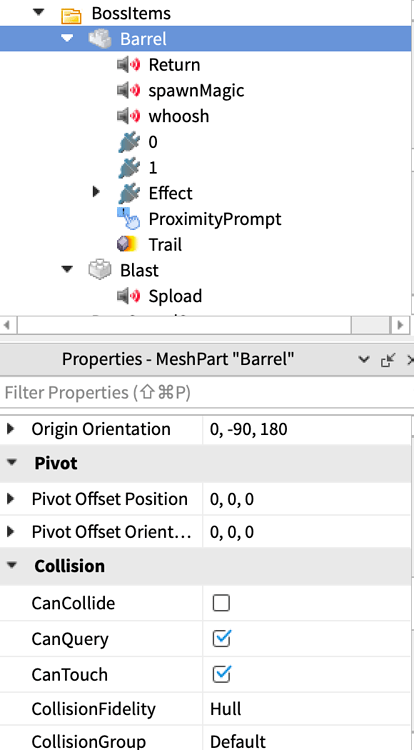Select the Return sound icon
This screenshot has width=414, height=750.
point(129,65)
